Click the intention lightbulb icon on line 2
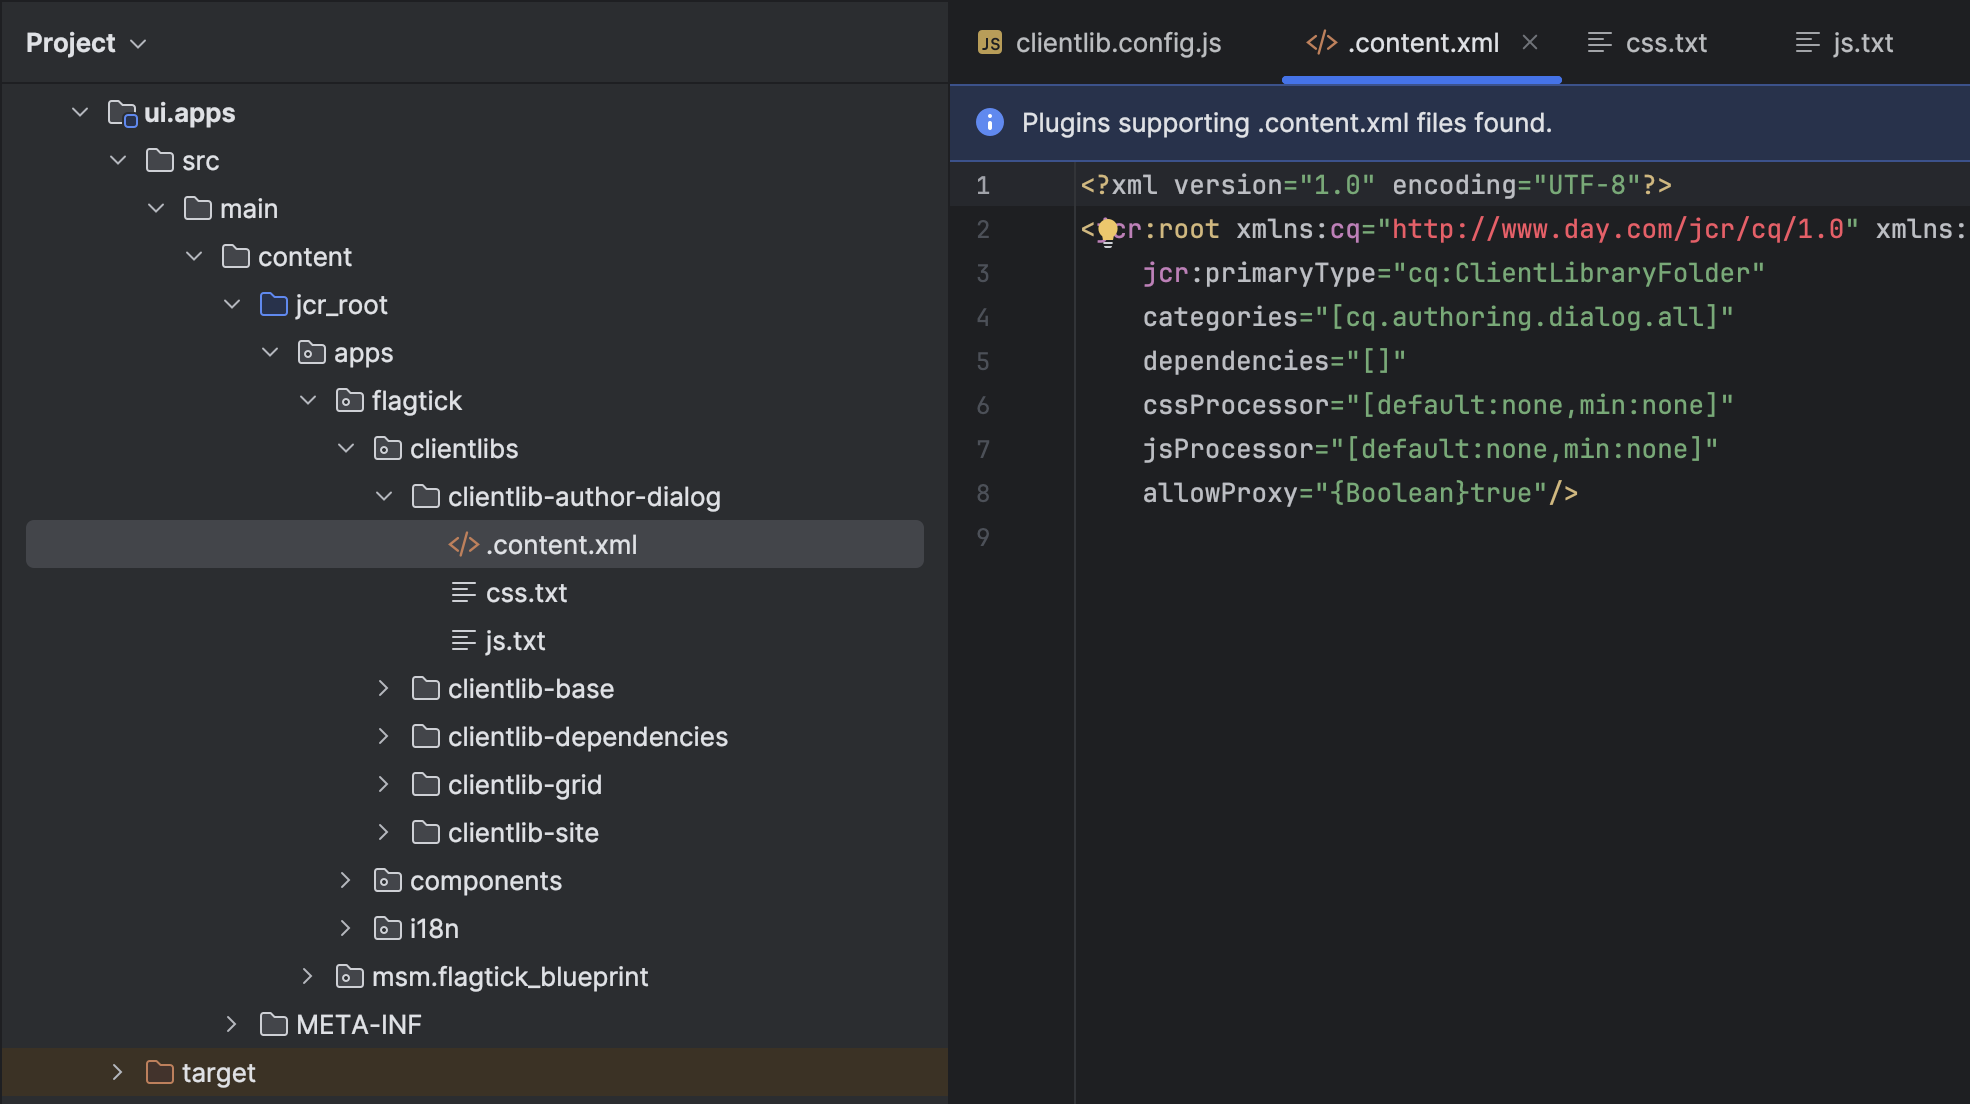 point(1107,231)
